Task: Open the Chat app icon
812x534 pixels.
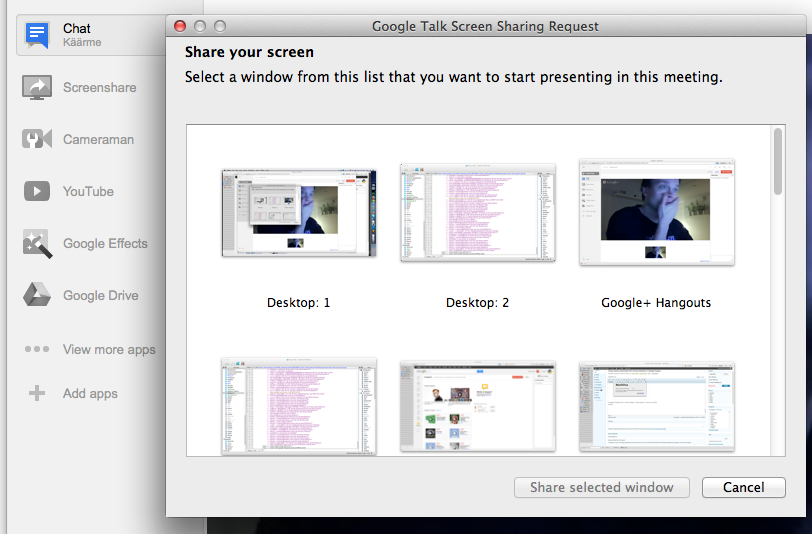Action: (x=36, y=35)
